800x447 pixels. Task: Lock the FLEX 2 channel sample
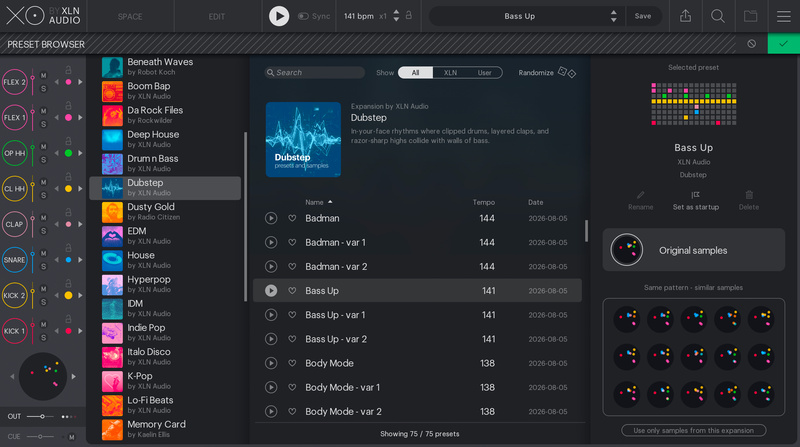(68, 70)
